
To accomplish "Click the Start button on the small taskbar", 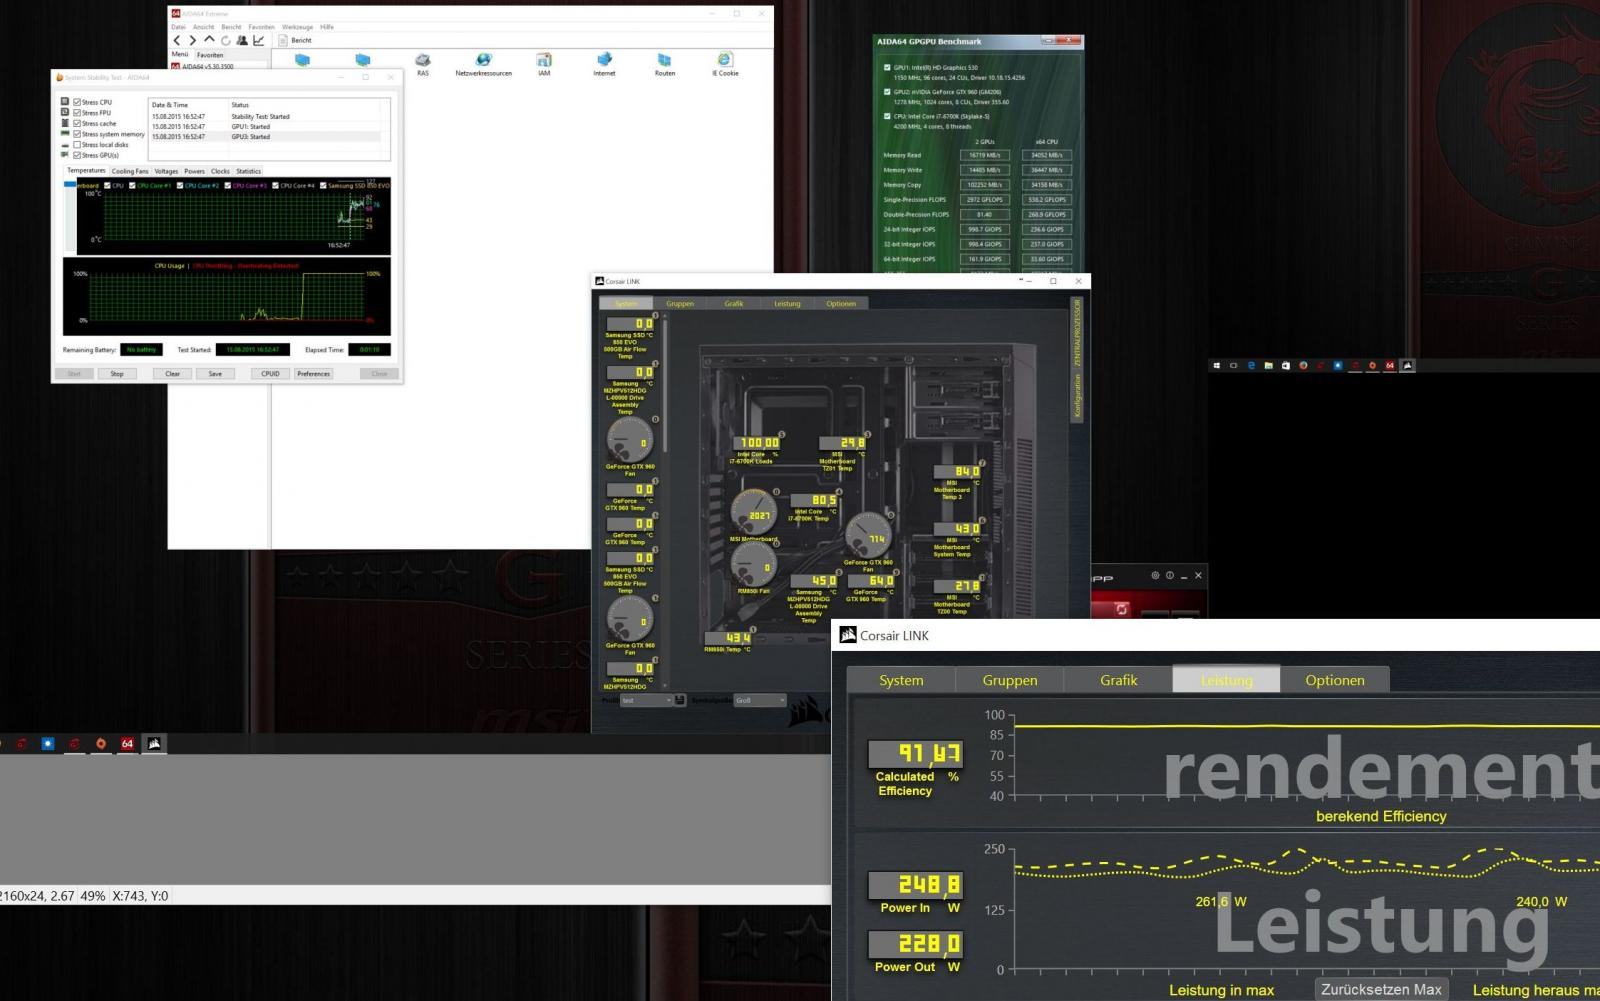I will click(1217, 366).
